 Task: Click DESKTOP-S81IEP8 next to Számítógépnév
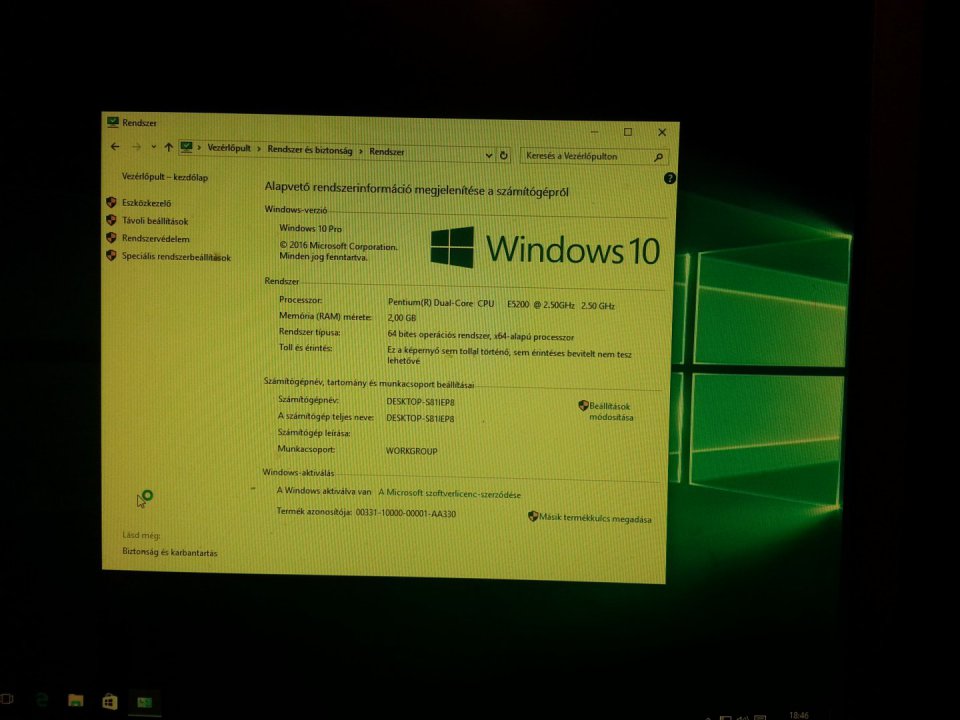(x=420, y=402)
